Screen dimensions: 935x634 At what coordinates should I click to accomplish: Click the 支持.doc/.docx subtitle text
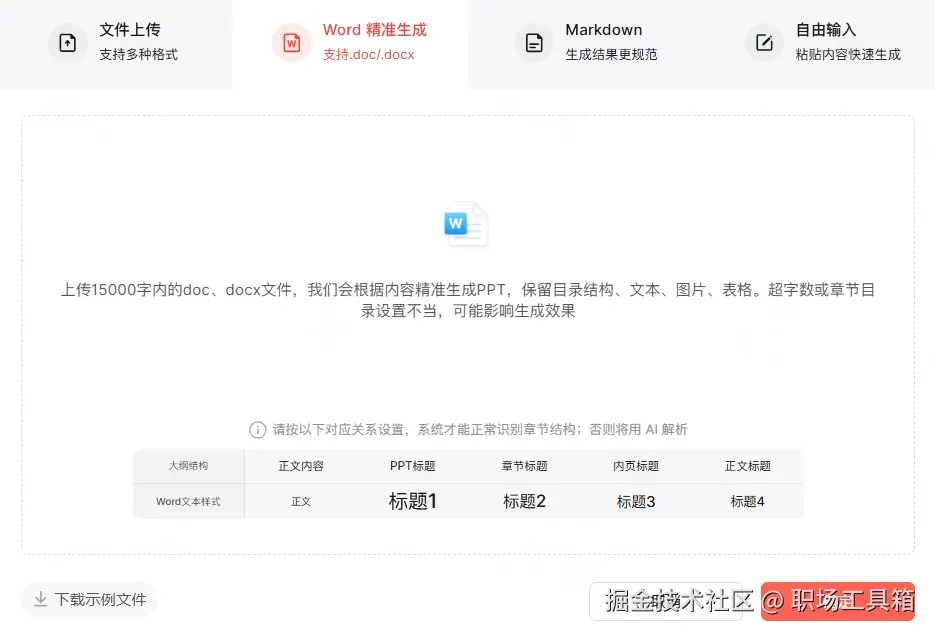369,54
